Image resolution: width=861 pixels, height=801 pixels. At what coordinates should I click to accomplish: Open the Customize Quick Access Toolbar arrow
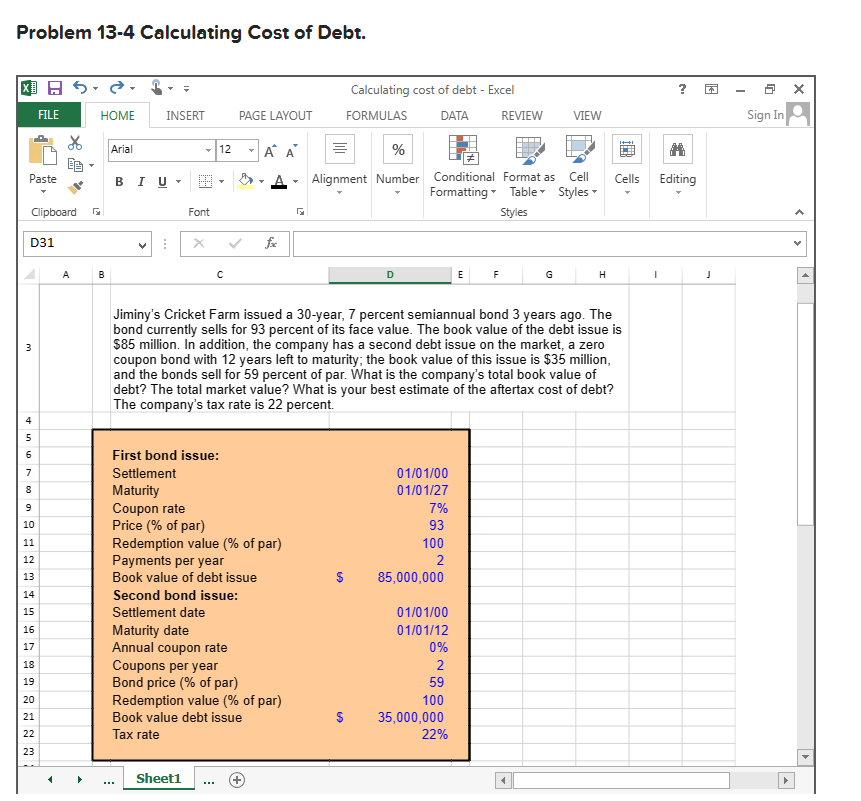tap(186, 88)
